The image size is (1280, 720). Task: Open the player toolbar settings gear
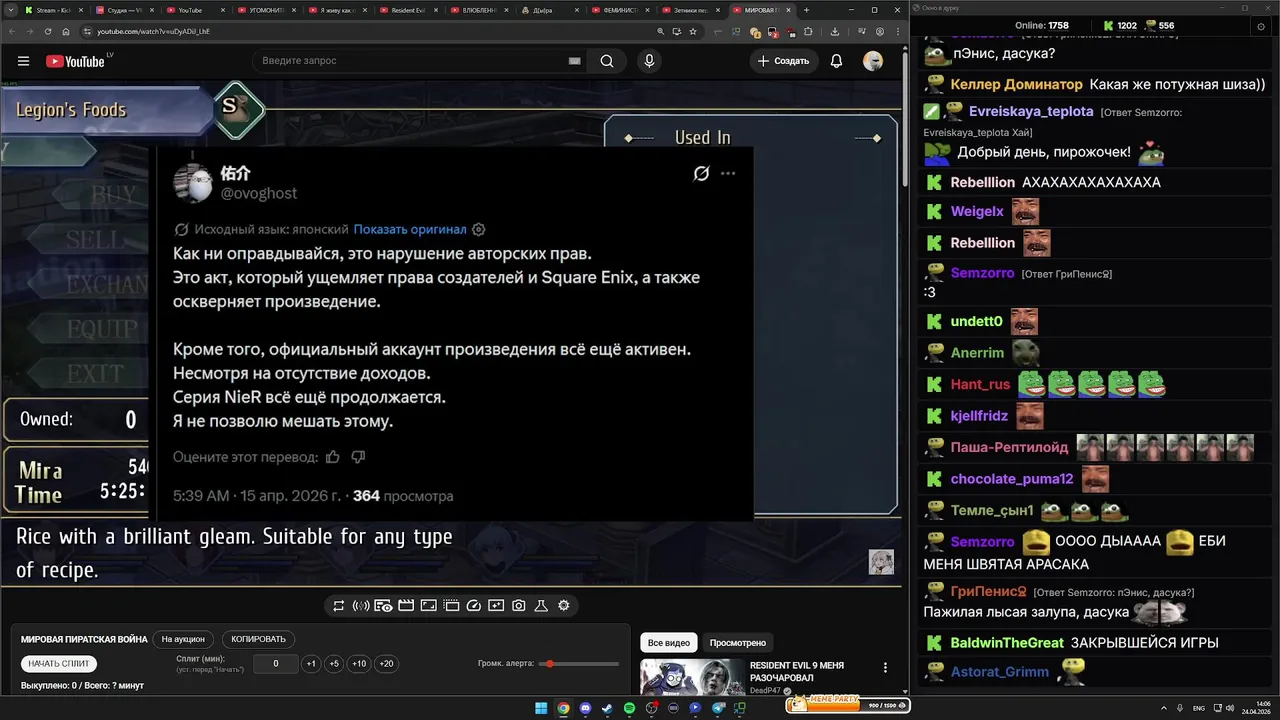564,605
